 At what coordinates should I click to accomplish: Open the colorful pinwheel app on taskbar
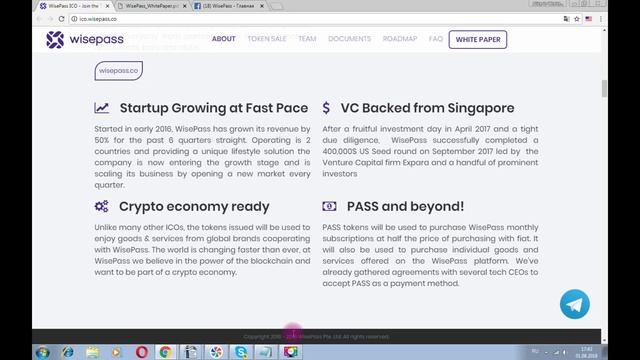coord(216,352)
